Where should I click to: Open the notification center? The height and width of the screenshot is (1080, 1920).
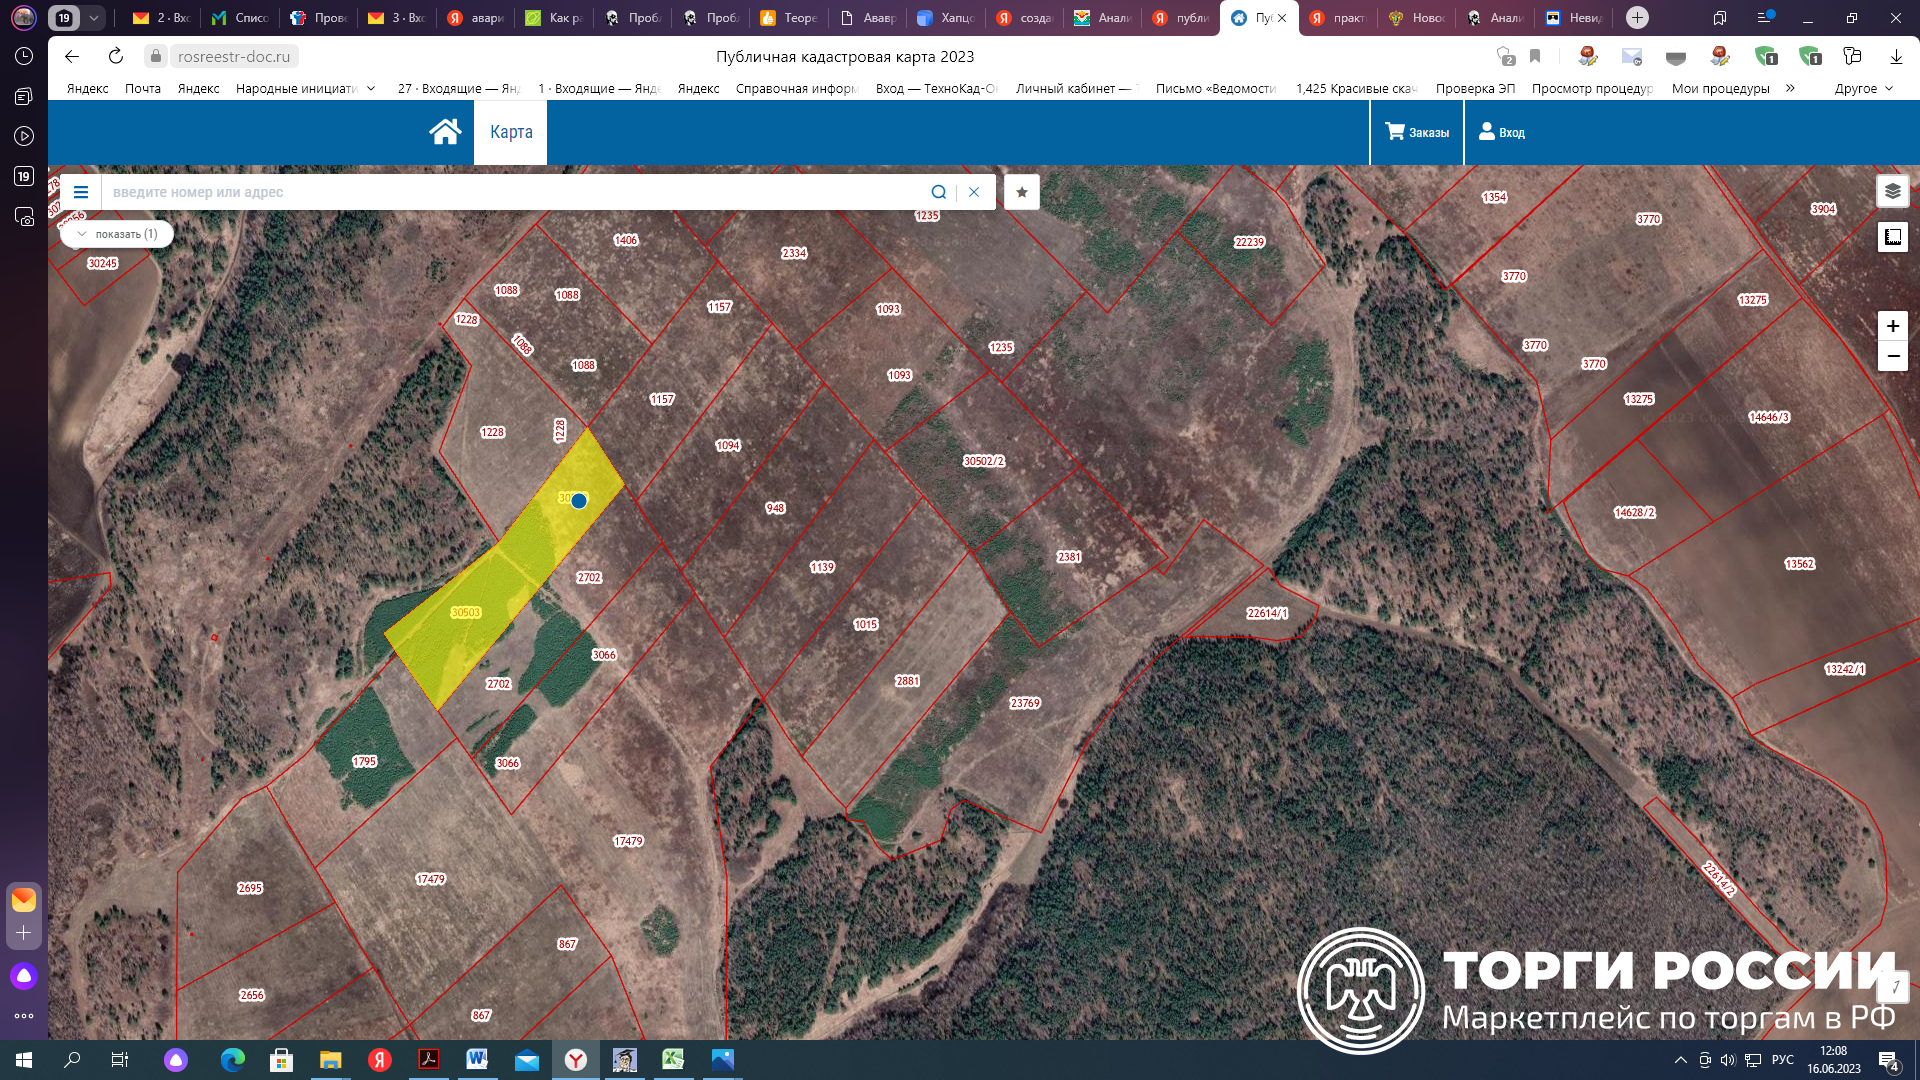click(x=1889, y=1060)
